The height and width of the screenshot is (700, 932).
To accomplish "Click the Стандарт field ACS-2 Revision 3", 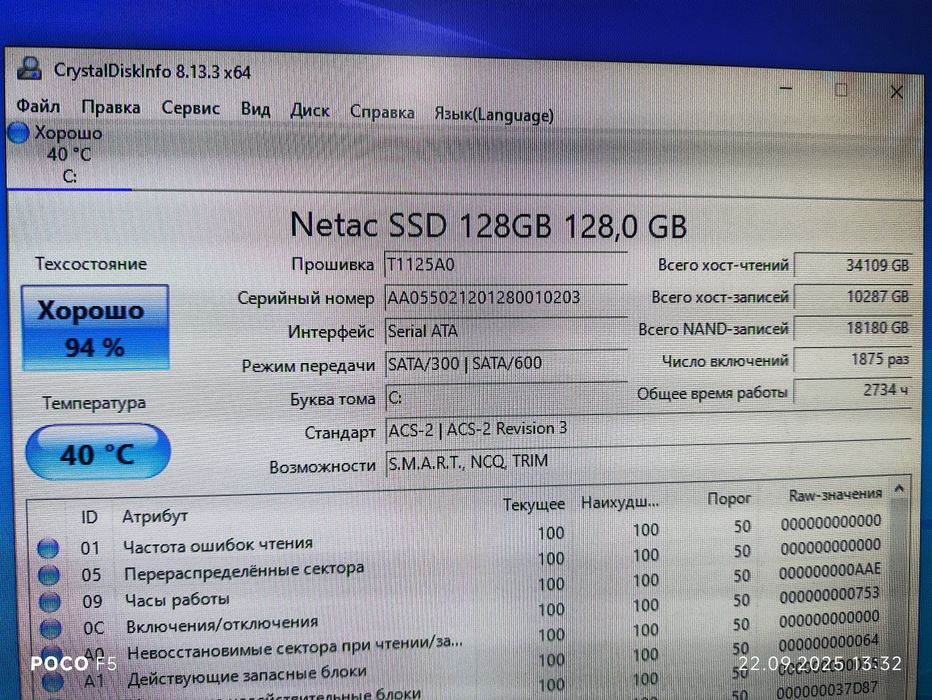I will (x=648, y=429).
